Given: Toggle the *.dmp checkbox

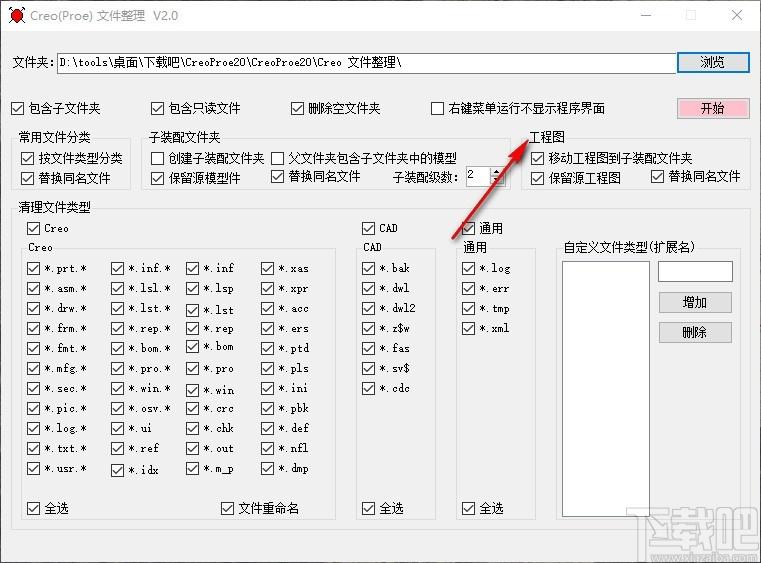Looking at the screenshot, I should tap(267, 468).
